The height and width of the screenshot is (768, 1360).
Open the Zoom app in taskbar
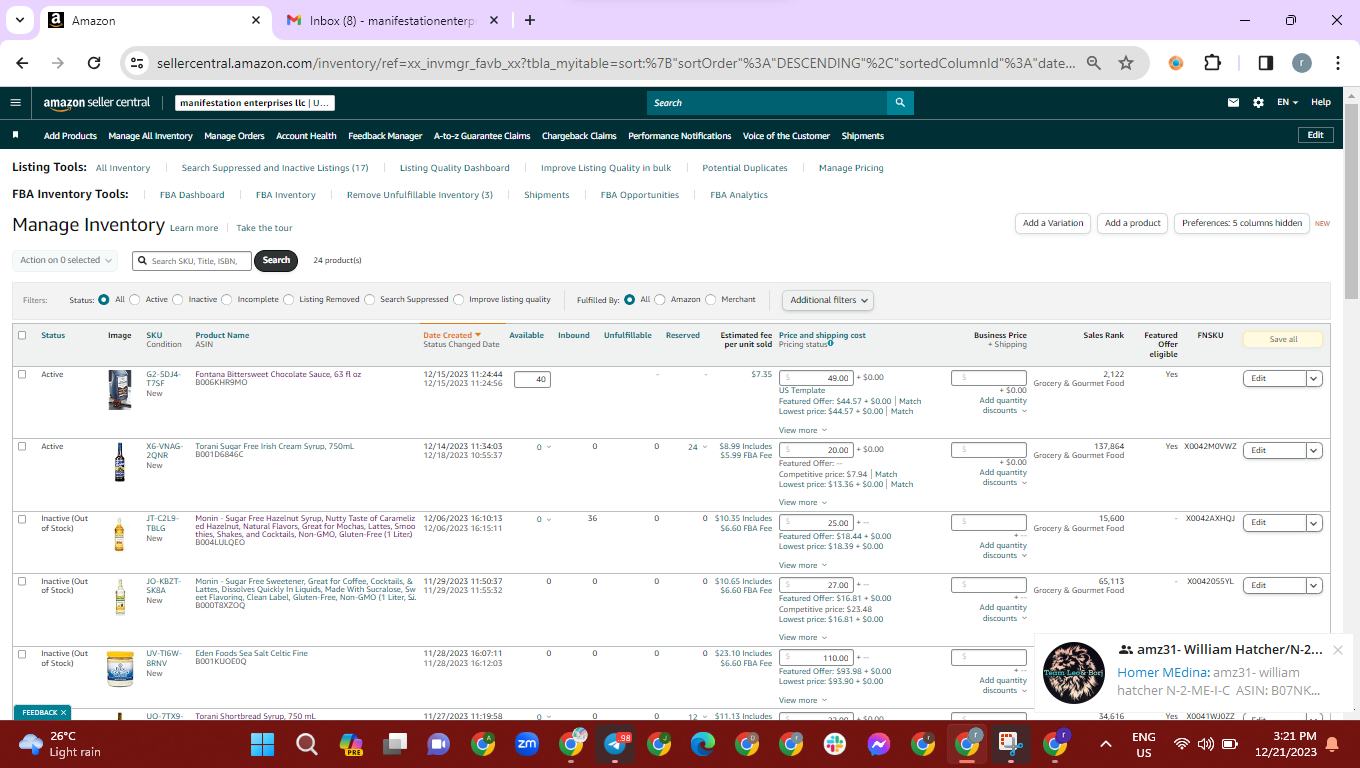[x=527, y=744]
